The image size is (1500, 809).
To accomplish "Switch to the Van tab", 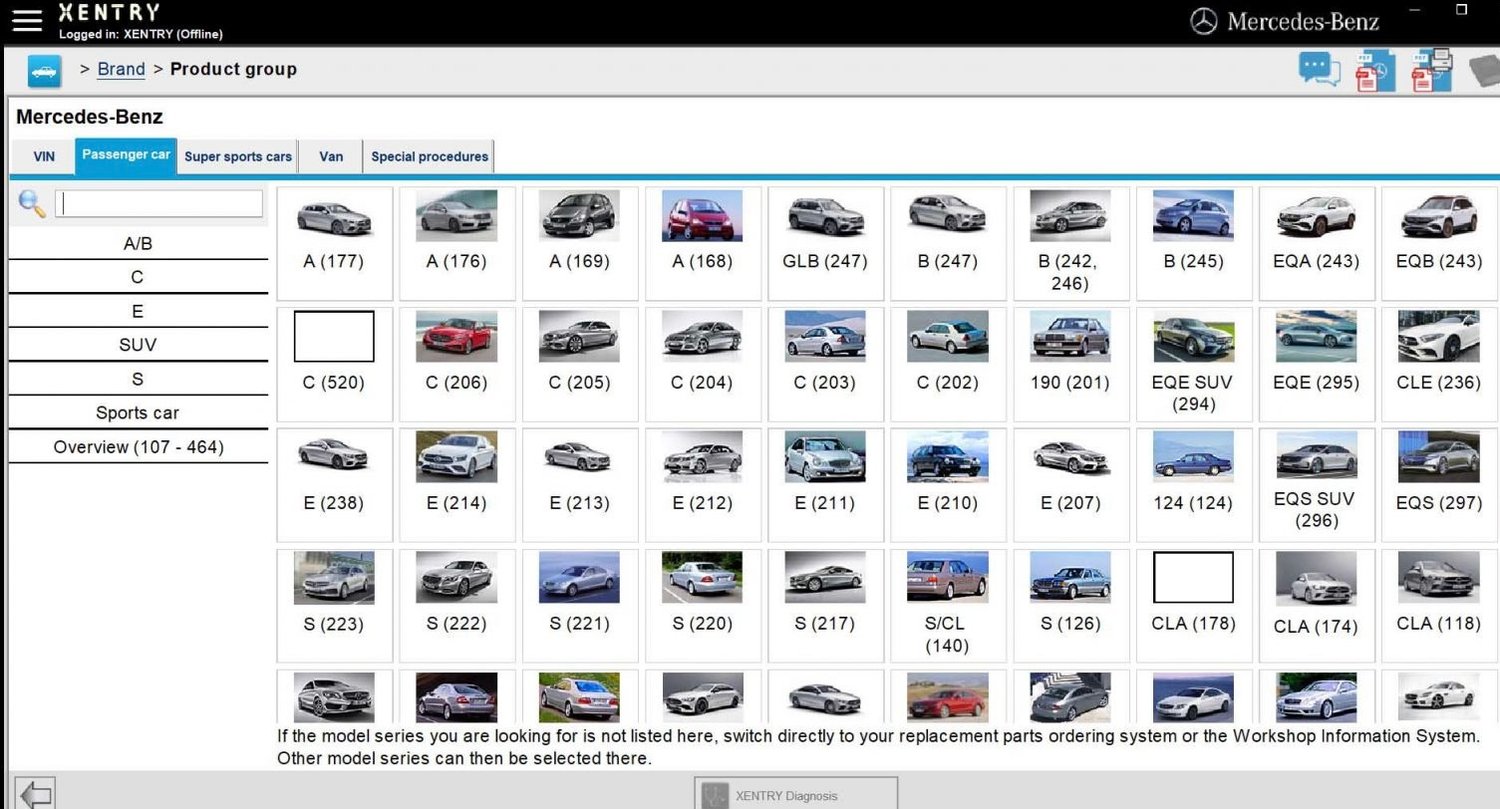I will coord(331,157).
